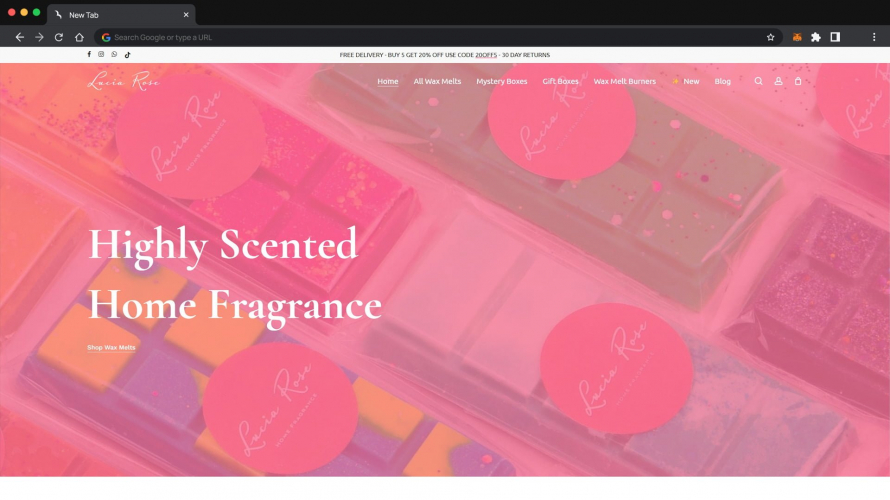Viewport: 890px width, 500px height.
Task: Click the Lucia Rose logo
Action: (x=124, y=81)
